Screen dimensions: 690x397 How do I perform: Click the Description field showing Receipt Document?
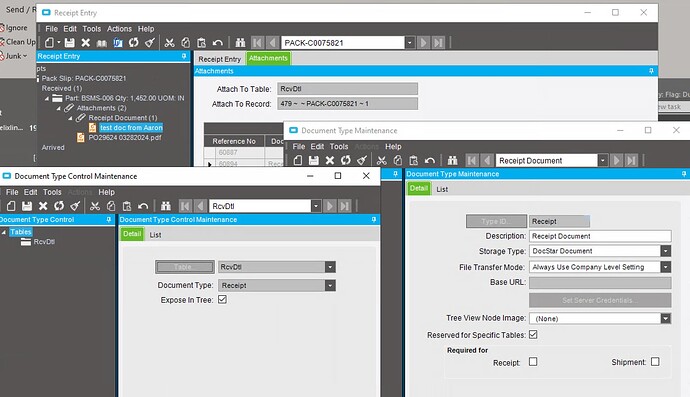[600, 236]
